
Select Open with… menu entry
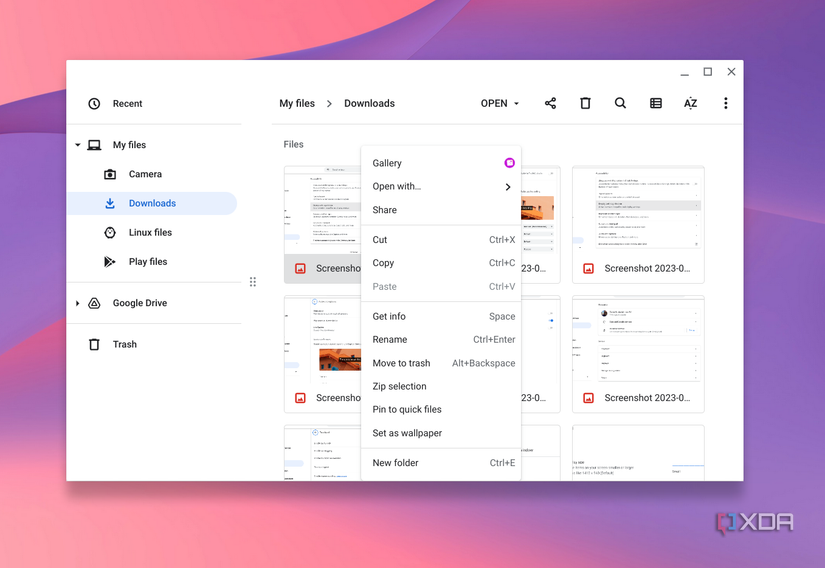point(441,186)
